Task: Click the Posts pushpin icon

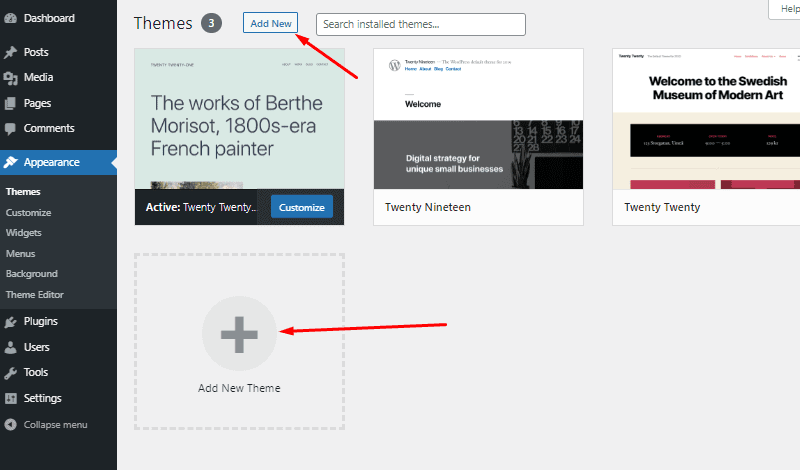Action: tap(10, 52)
